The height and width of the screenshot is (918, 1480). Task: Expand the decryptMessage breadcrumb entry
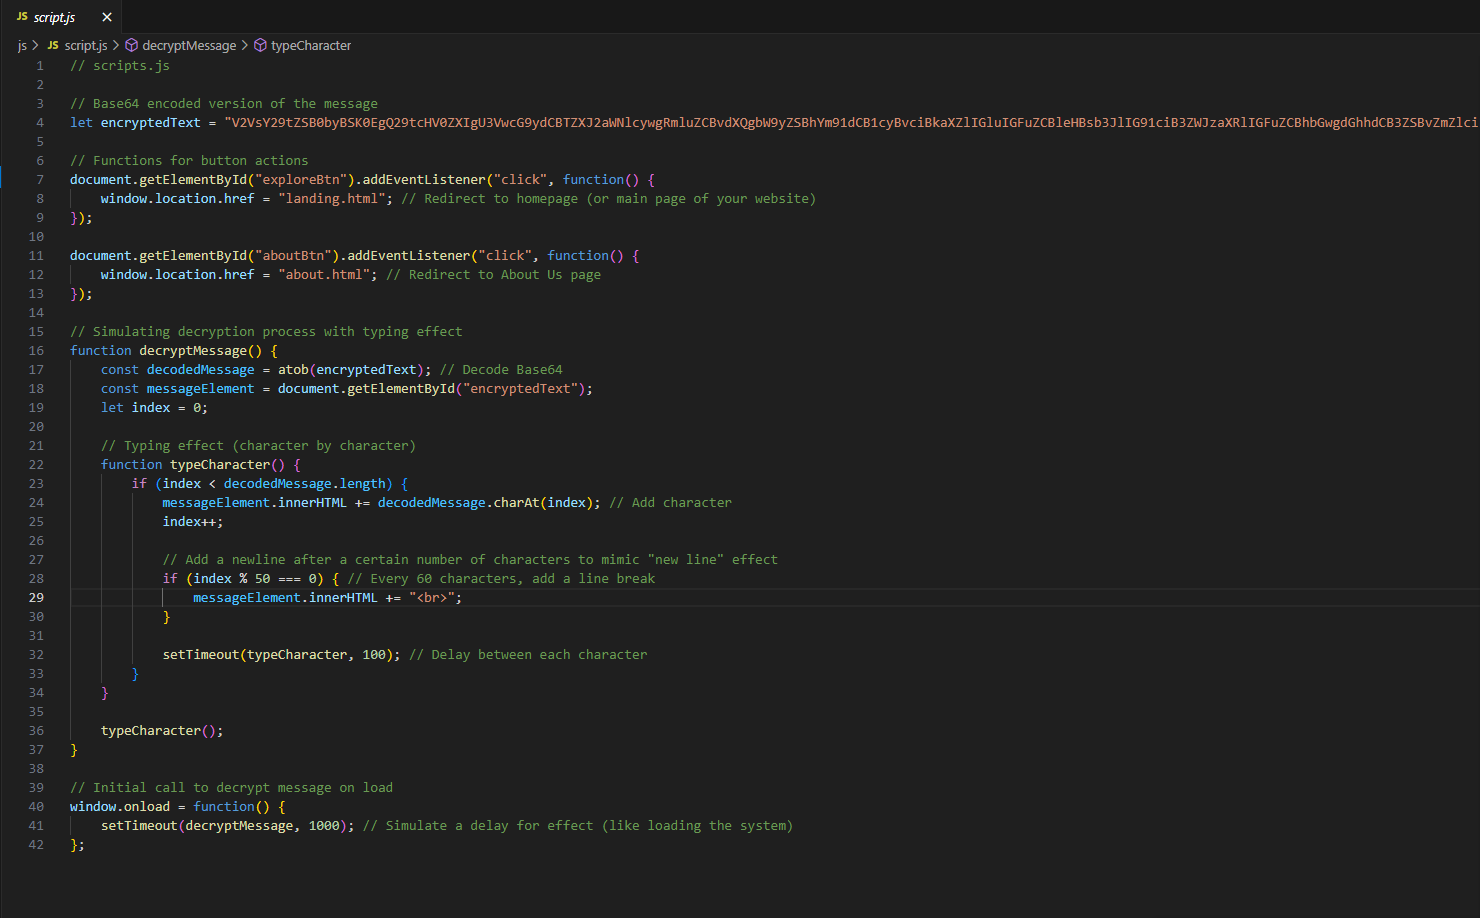[188, 45]
